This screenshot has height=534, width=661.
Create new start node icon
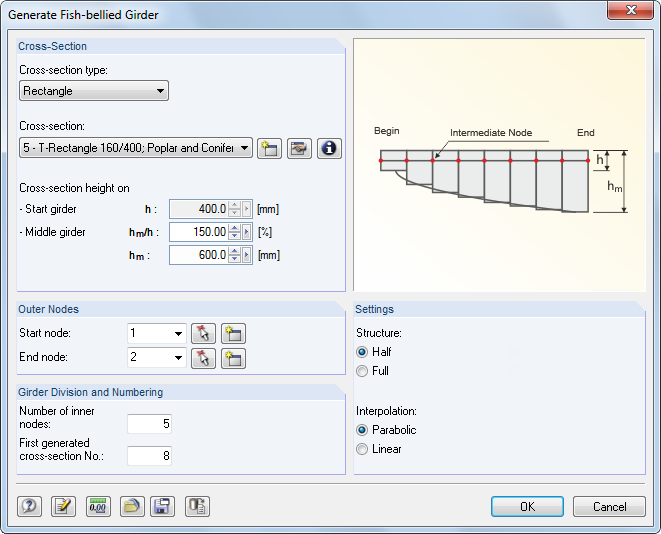point(233,334)
